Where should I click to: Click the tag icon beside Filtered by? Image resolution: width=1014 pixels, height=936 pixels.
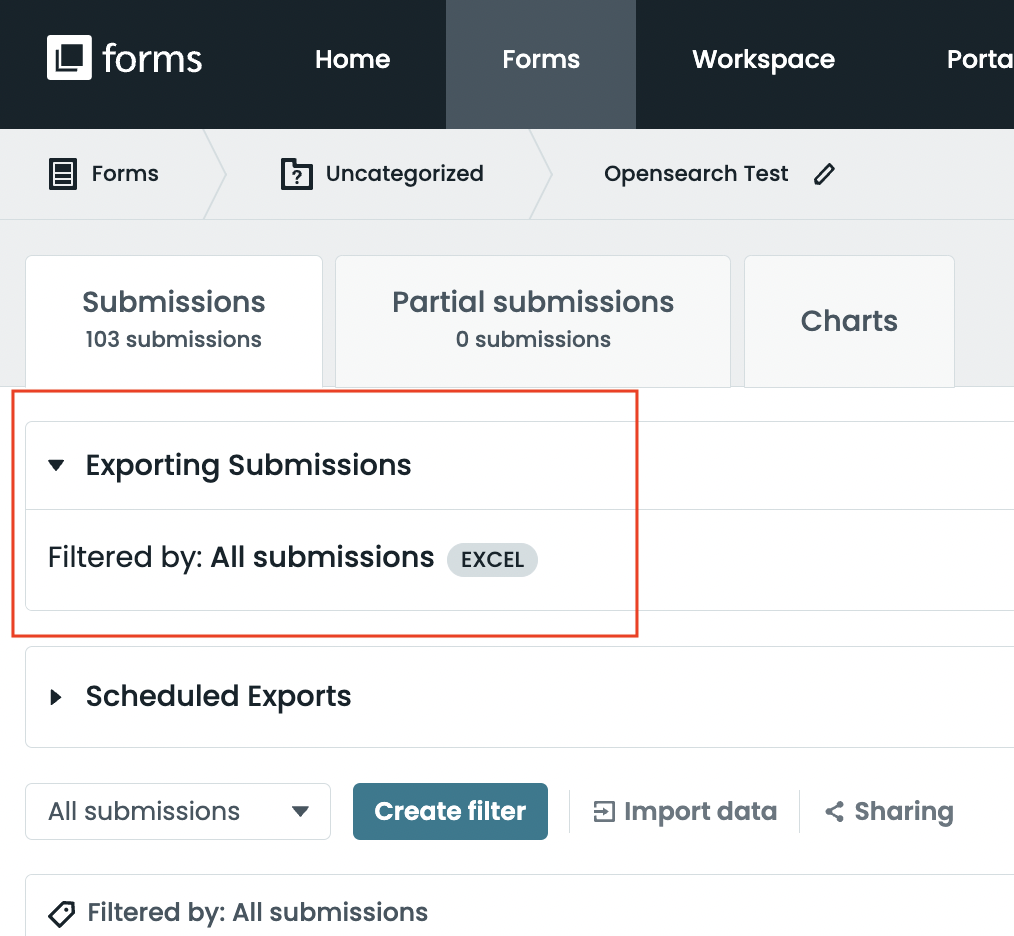62,913
